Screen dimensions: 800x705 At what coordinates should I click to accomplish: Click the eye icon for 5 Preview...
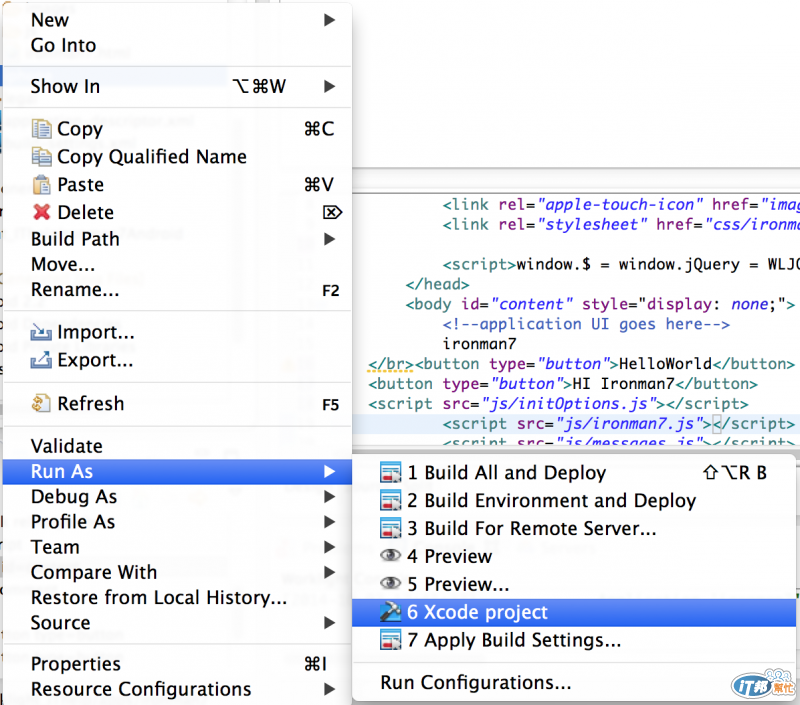tap(390, 583)
